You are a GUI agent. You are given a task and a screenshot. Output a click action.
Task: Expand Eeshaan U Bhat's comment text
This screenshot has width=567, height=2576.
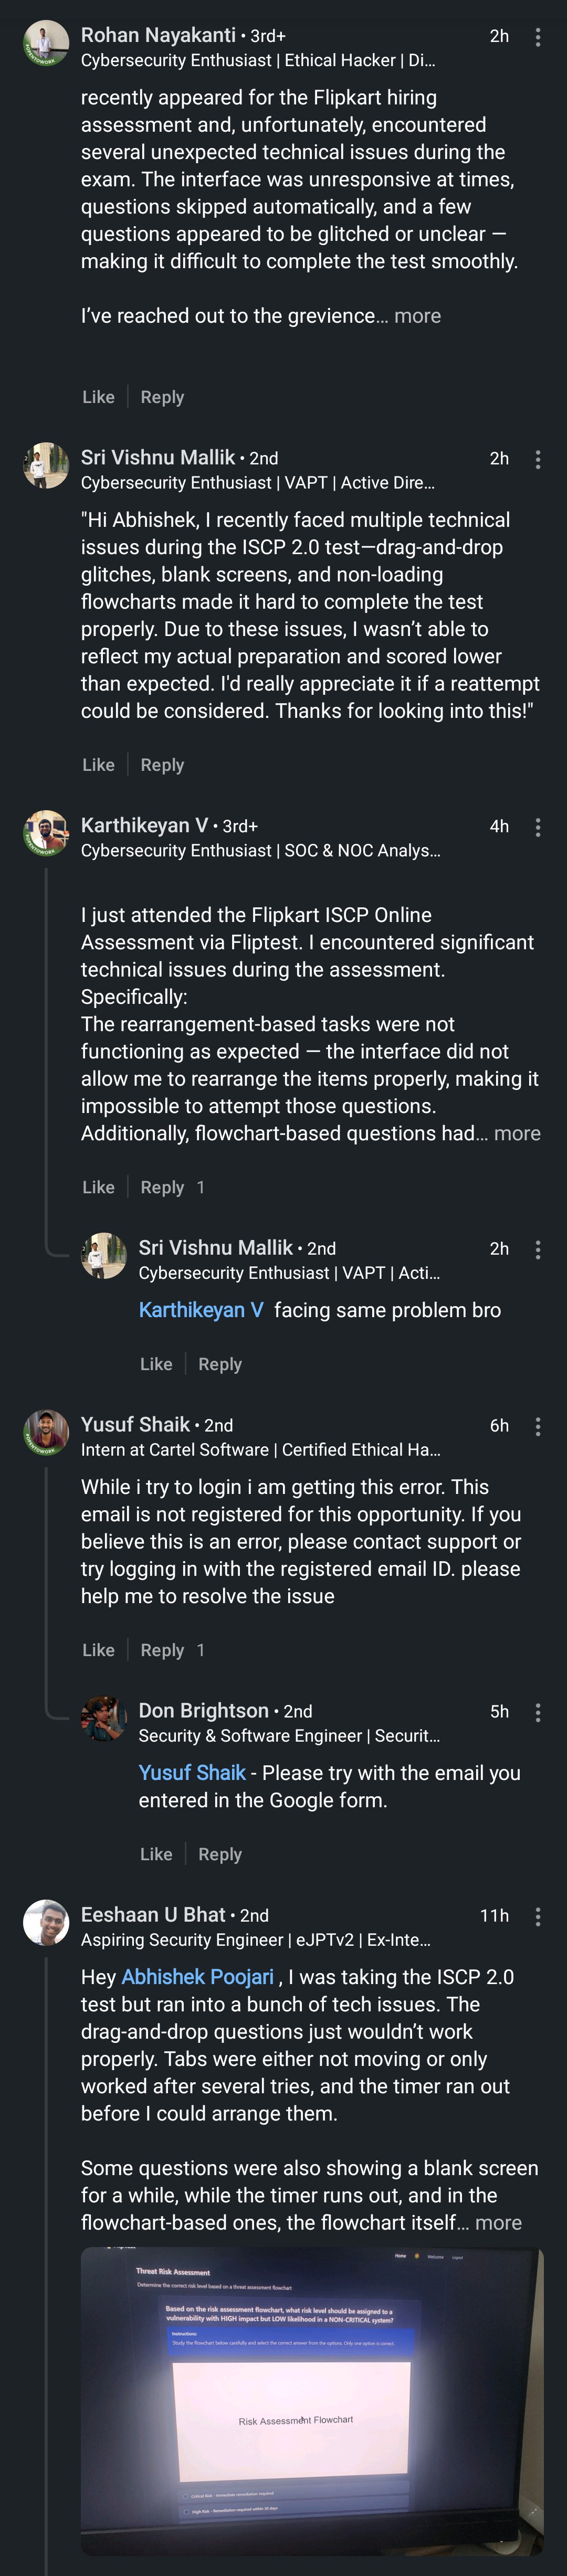(498, 2222)
